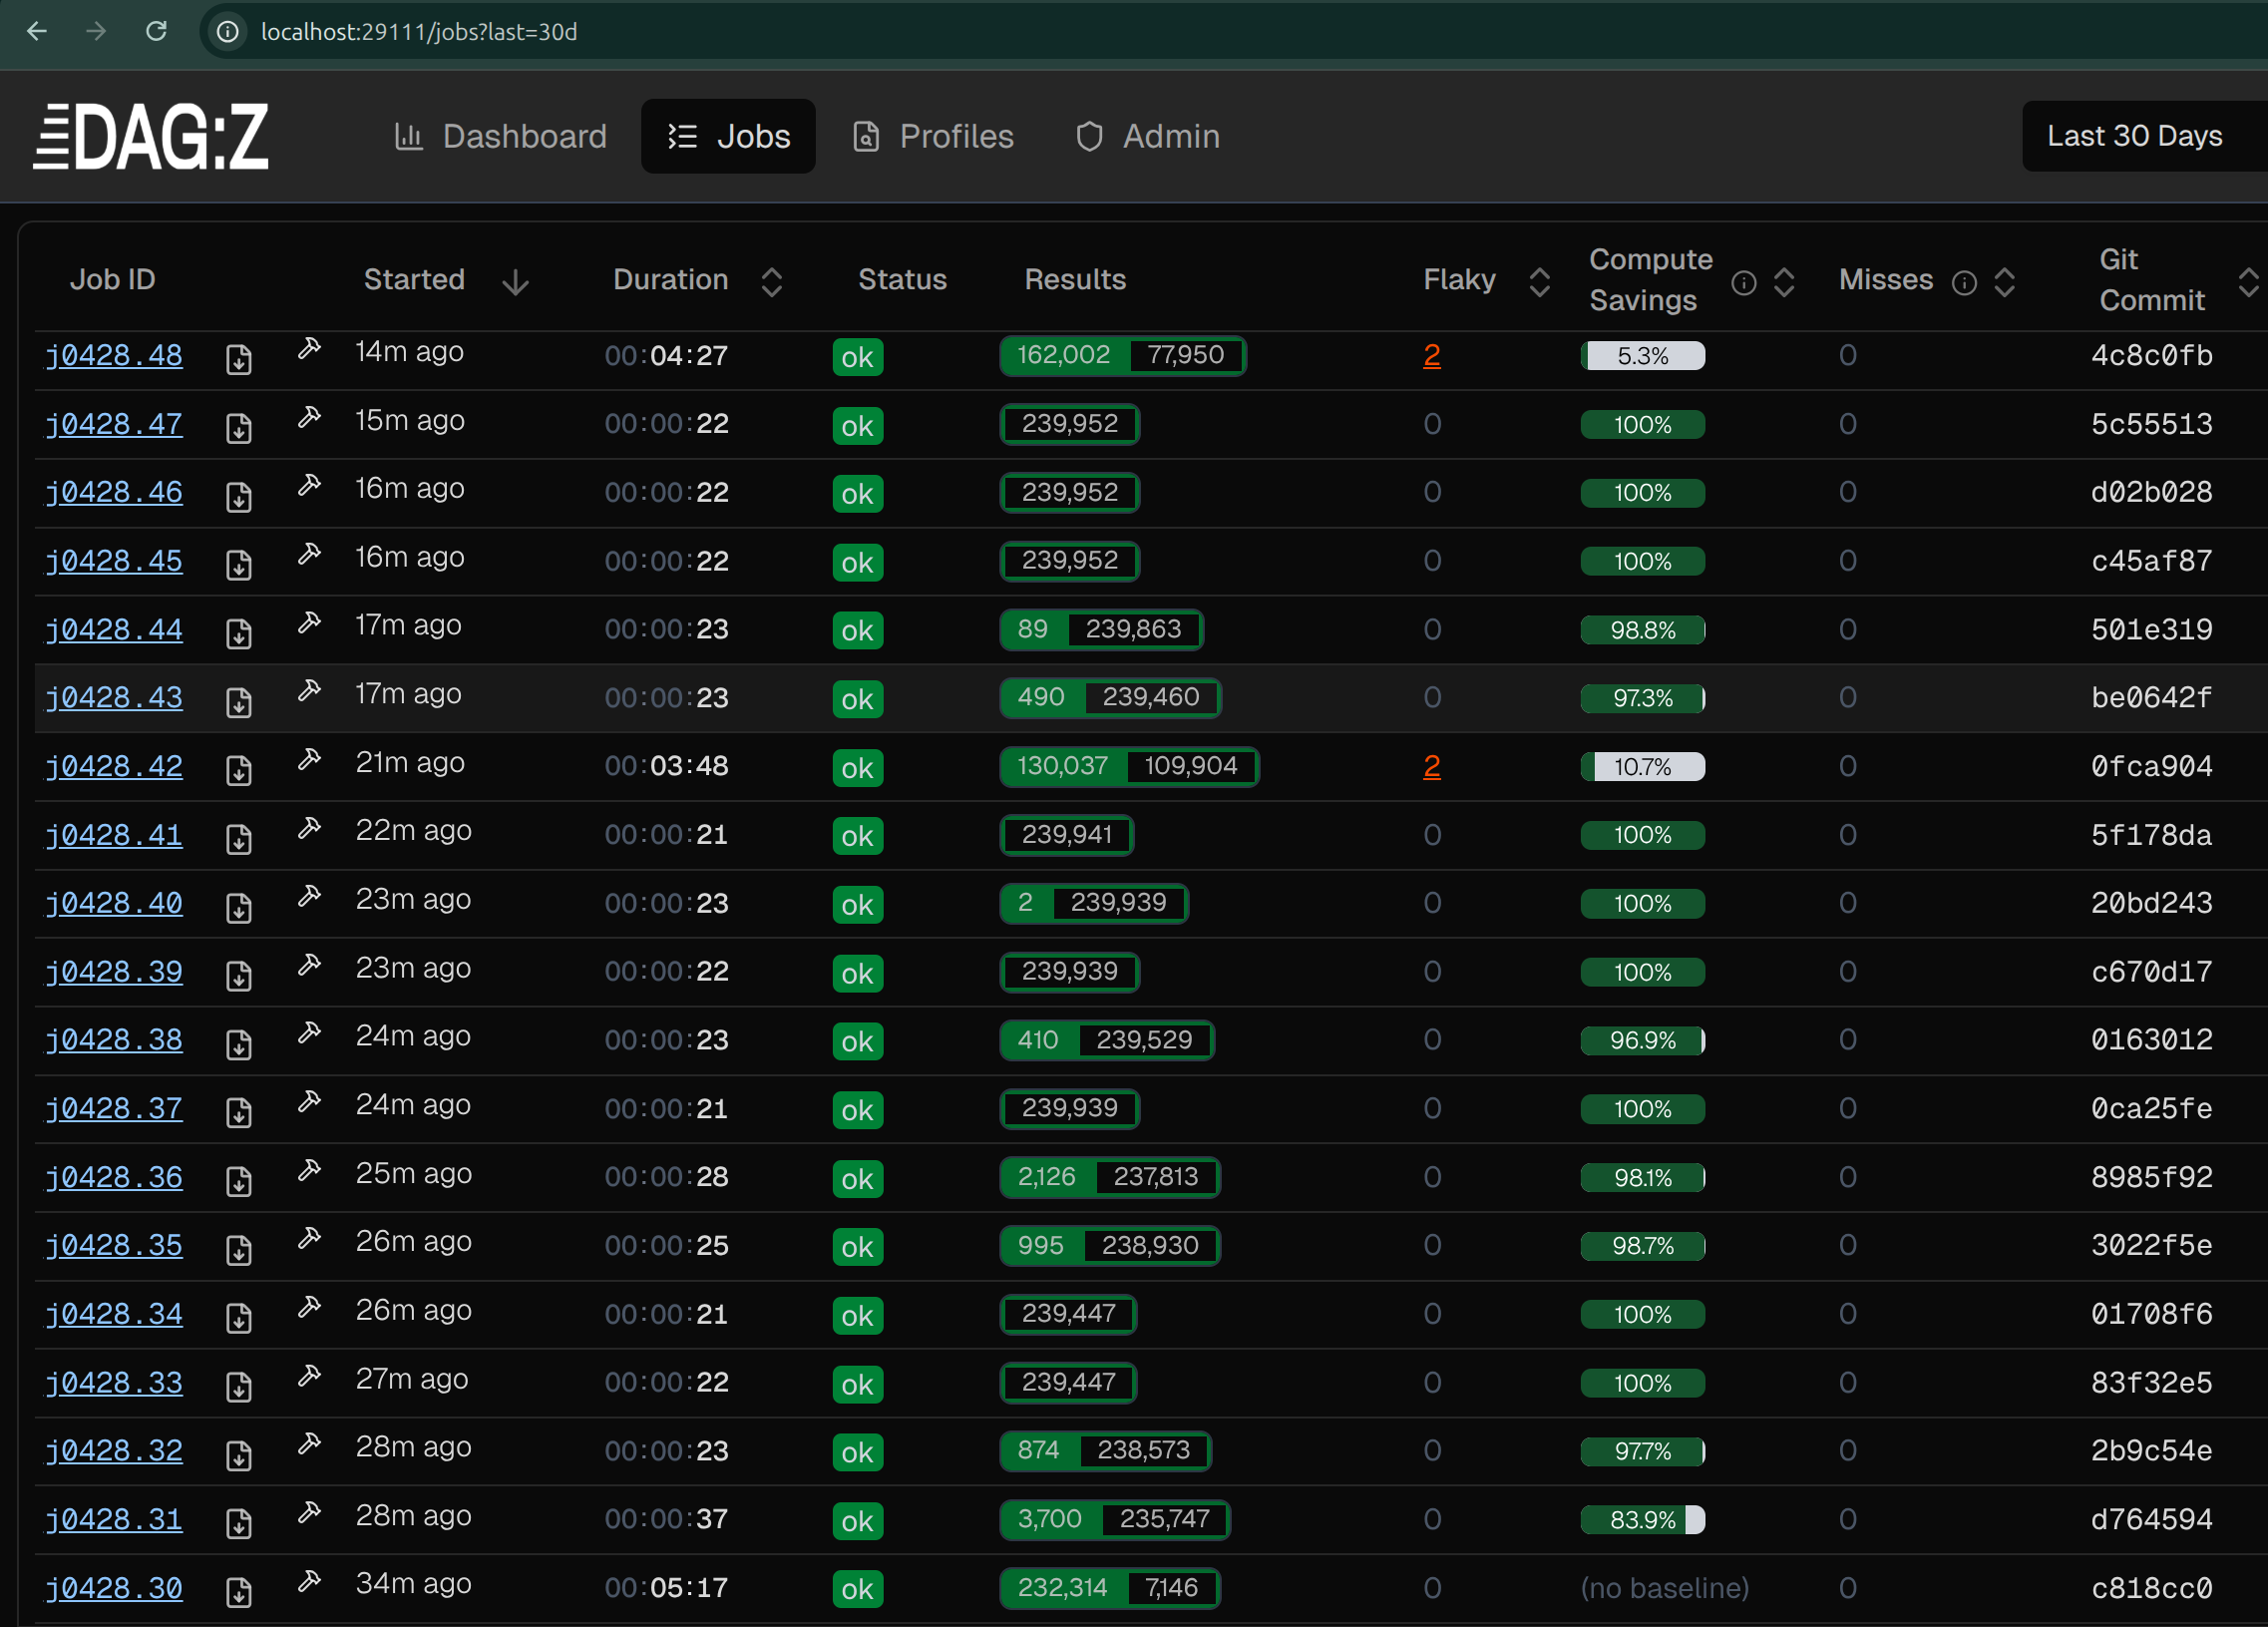Click the download icon for job j0428.33
This screenshot has width=2268, height=1627.
click(238, 1387)
